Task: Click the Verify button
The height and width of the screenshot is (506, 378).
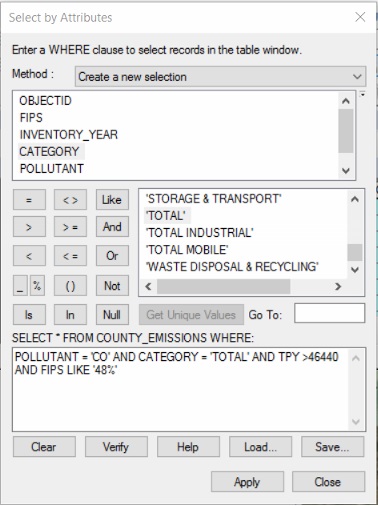Action: coord(116,447)
